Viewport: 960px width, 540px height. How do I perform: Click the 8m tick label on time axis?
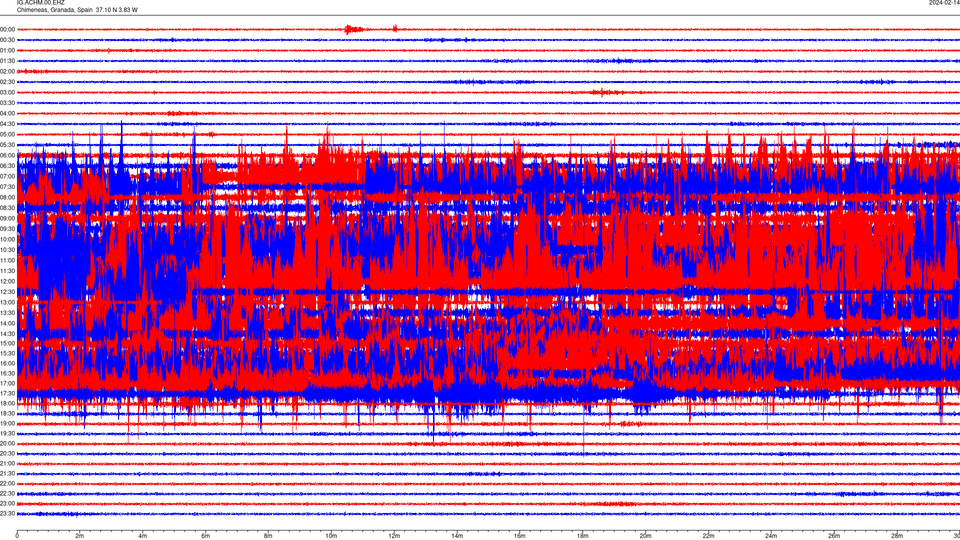pyautogui.click(x=268, y=536)
